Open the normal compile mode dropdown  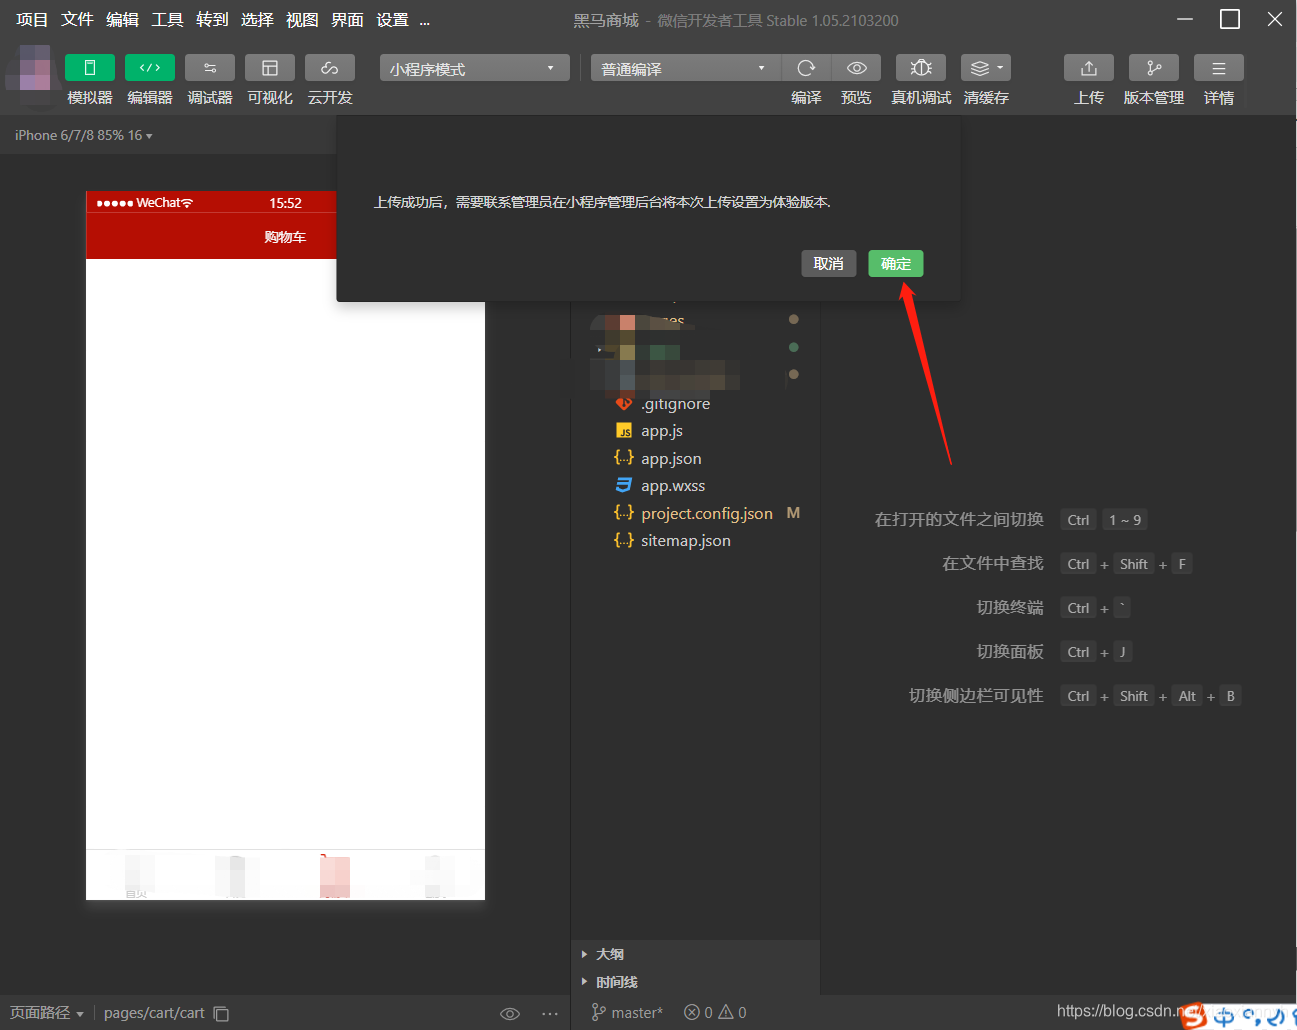tap(686, 68)
